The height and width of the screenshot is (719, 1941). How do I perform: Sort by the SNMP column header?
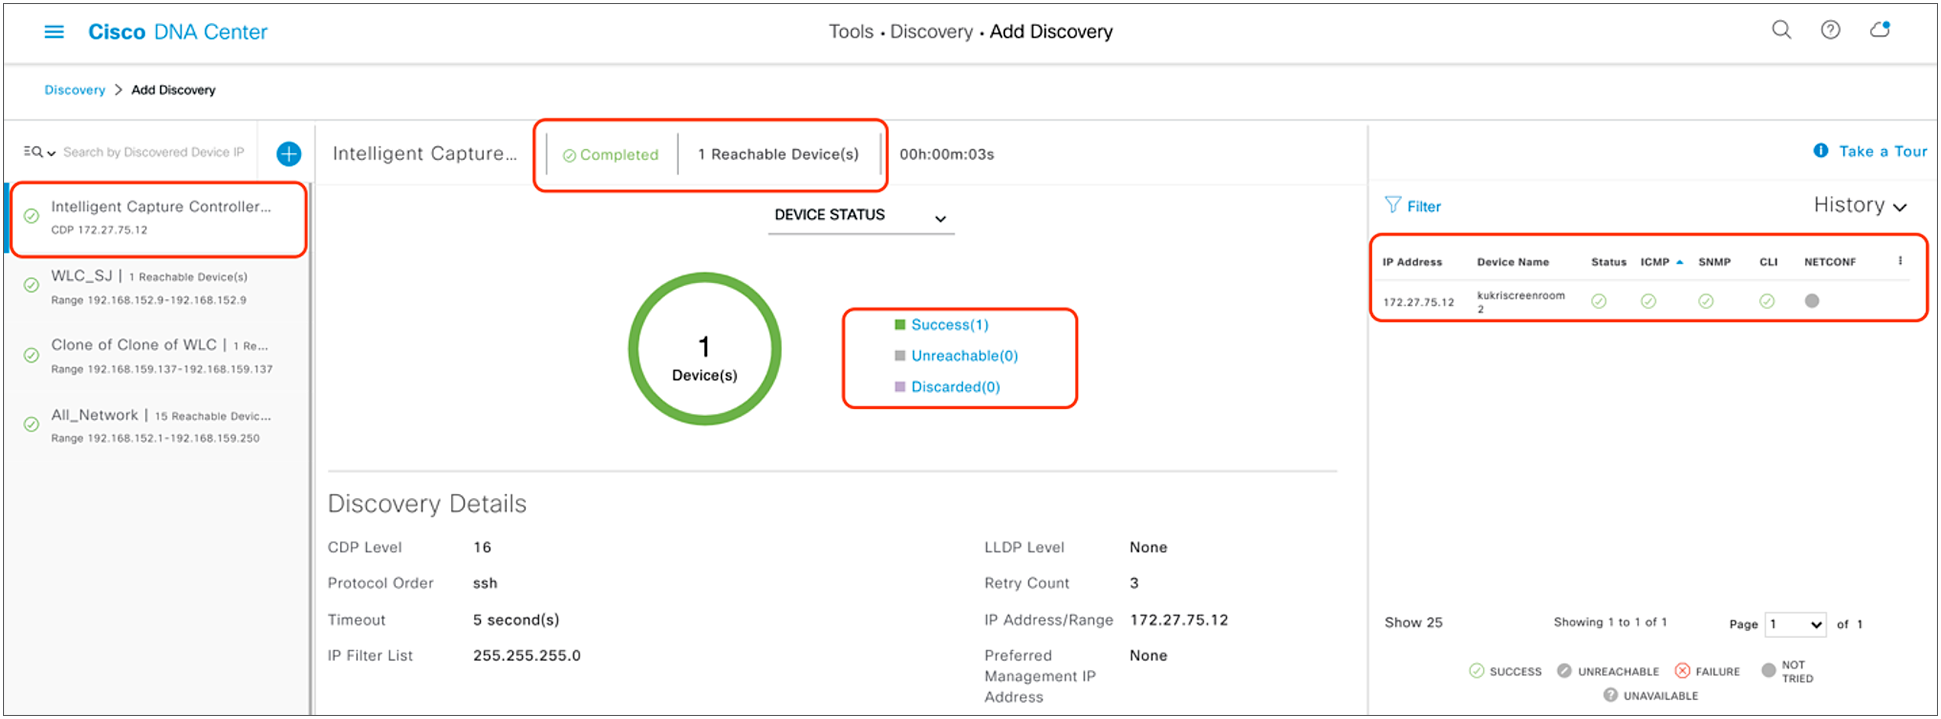[x=1714, y=262]
